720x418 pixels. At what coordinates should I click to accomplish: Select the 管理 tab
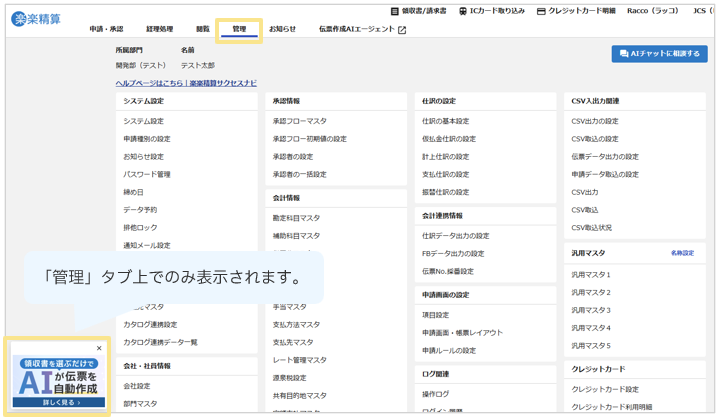[x=239, y=29]
